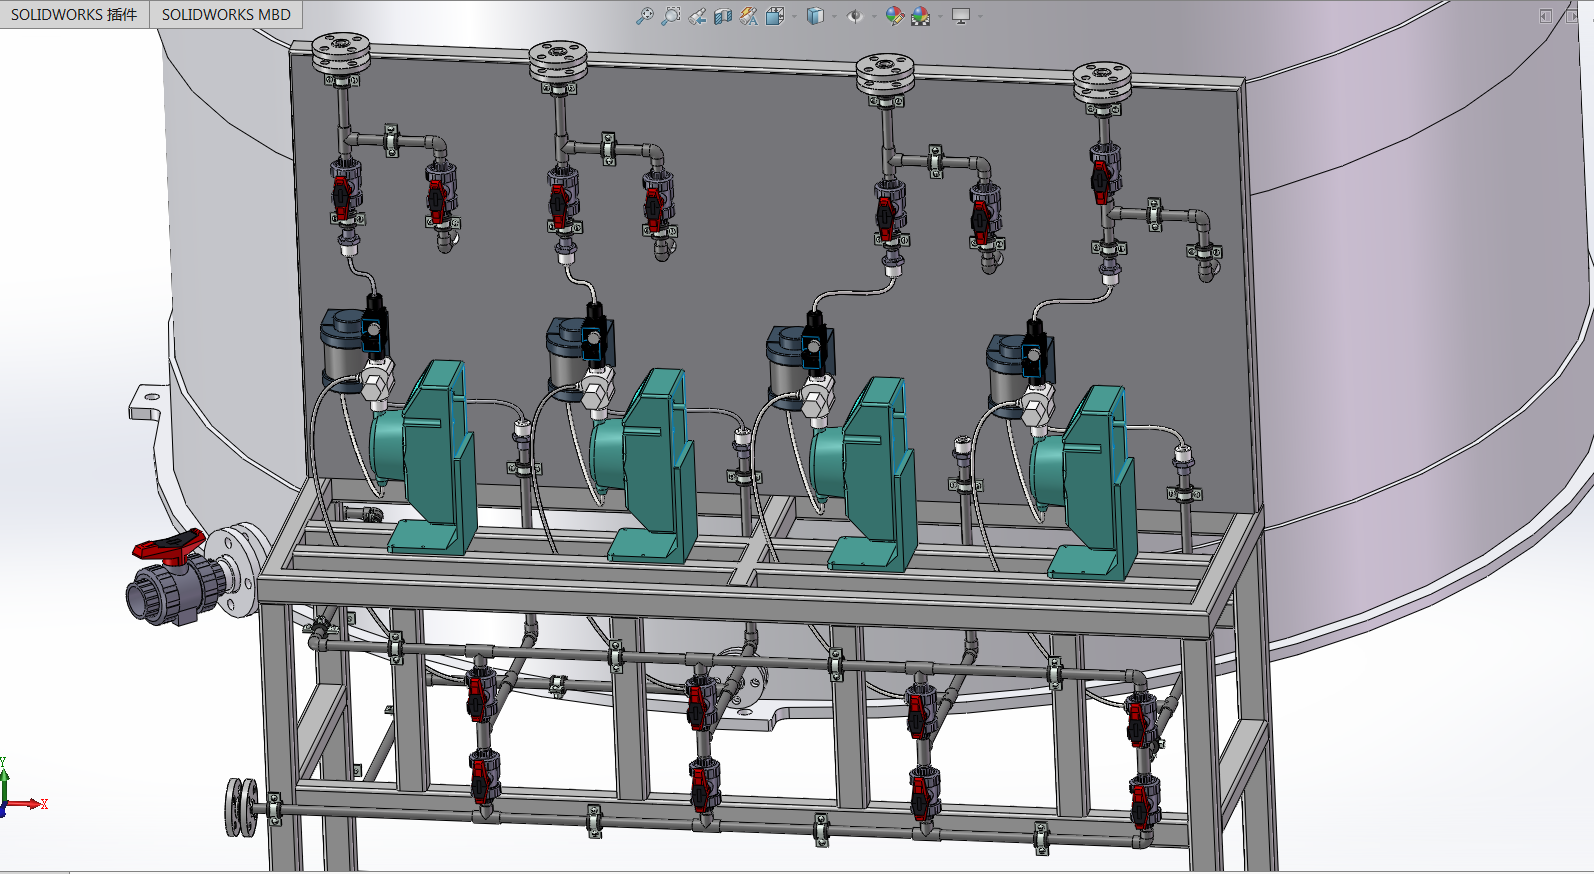The width and height of the screenshot is (1594, 874).
Task: Click the Apply Scene icon
Action: [x=921, y=16]
